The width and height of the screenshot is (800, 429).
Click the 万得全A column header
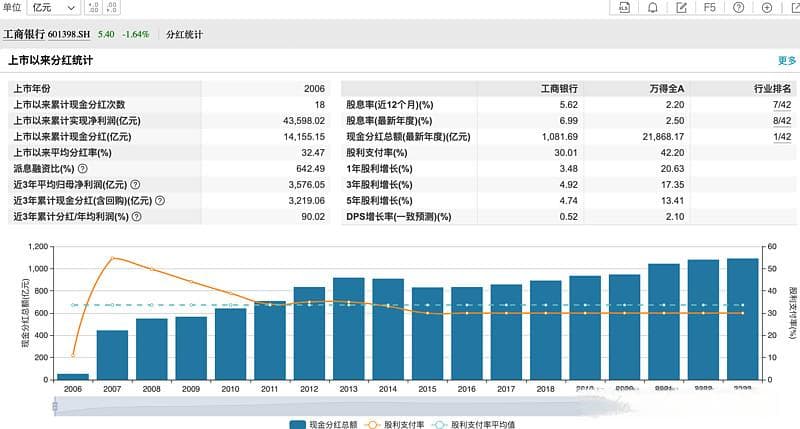click(x=667, y=89)
